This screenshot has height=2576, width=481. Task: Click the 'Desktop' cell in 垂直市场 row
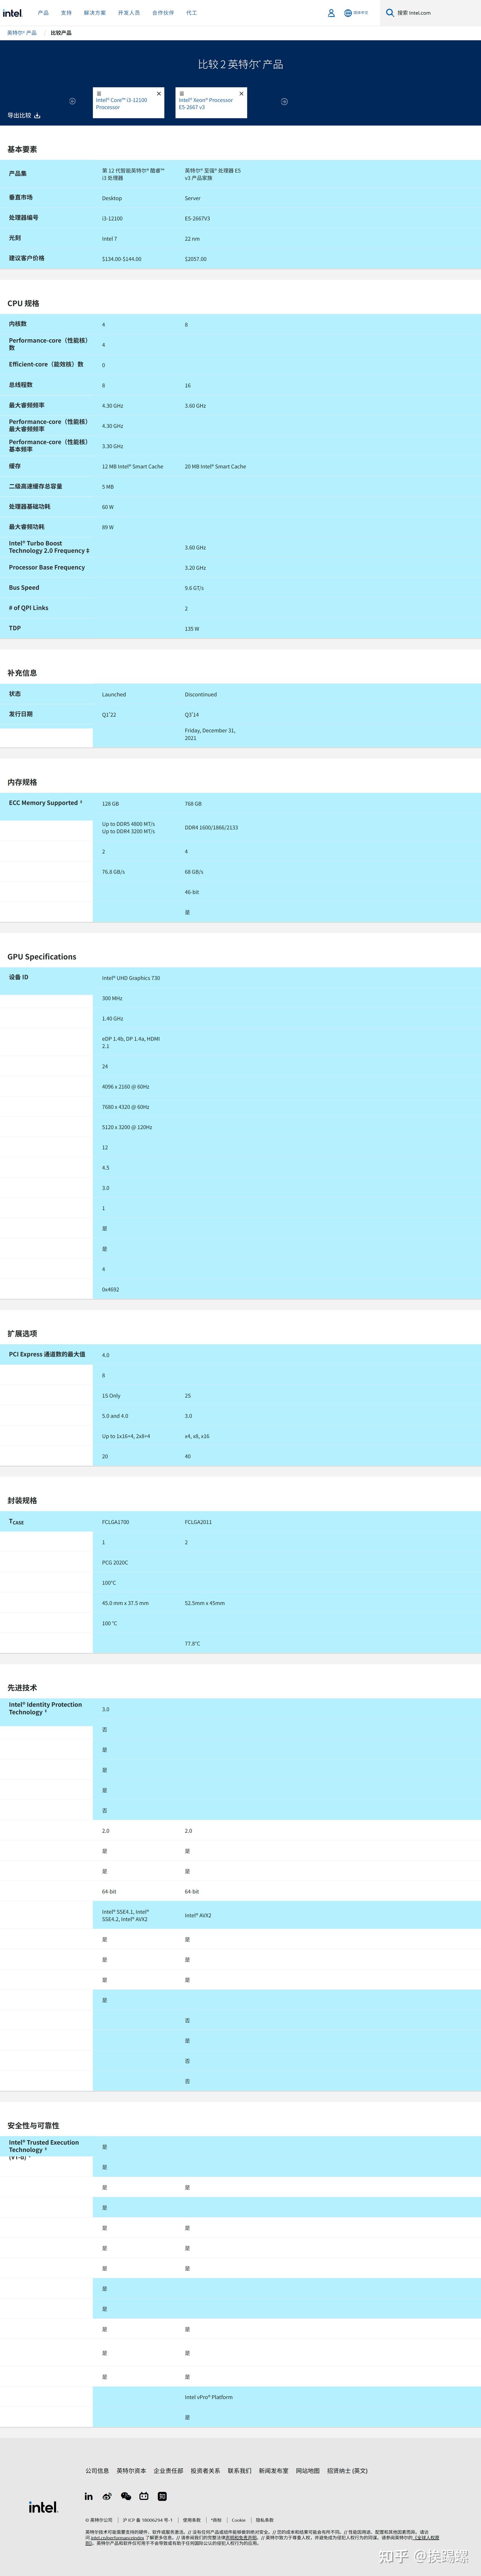[112, 198]
